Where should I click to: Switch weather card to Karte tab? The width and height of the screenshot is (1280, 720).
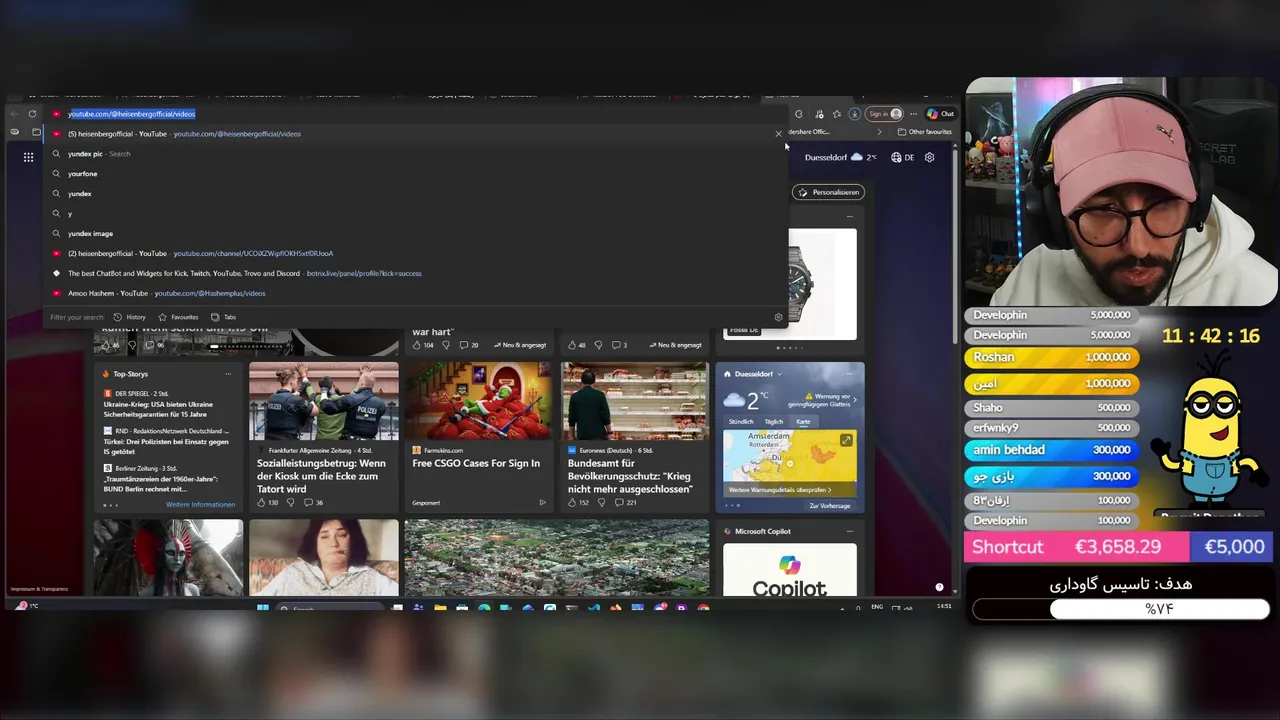pos(803,422)
